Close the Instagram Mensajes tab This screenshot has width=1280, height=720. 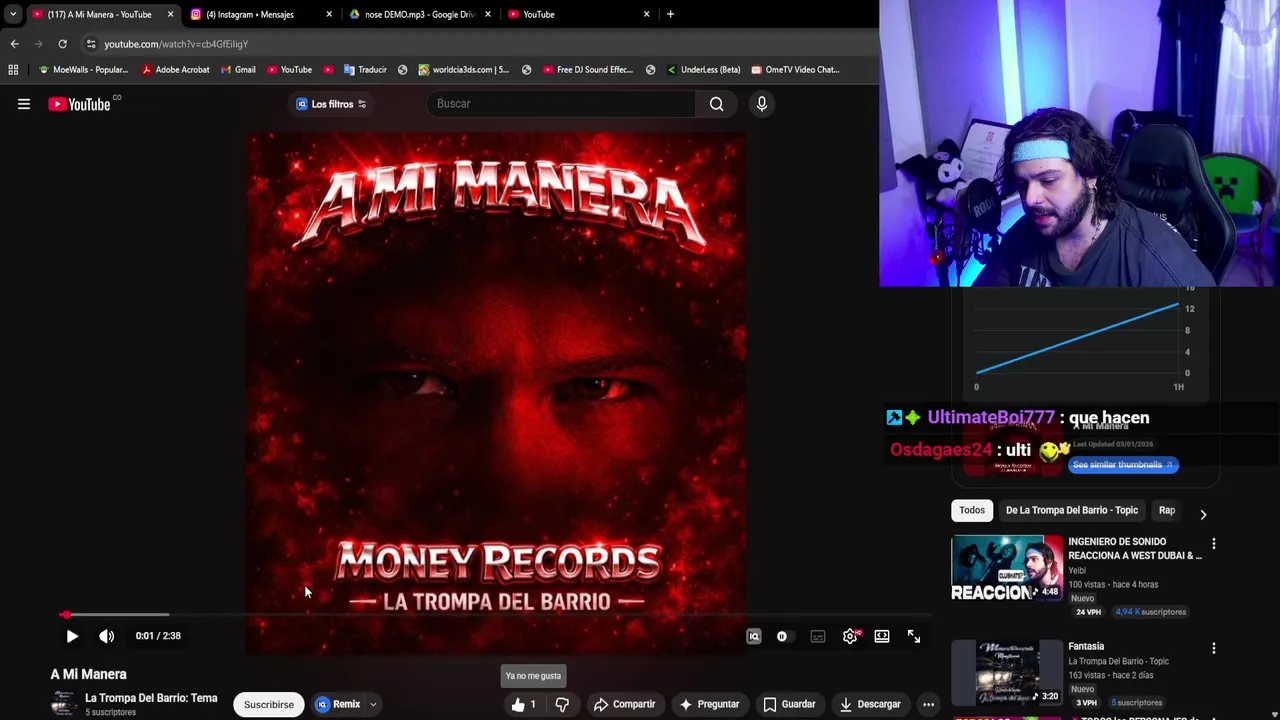[x=329, y=14]
